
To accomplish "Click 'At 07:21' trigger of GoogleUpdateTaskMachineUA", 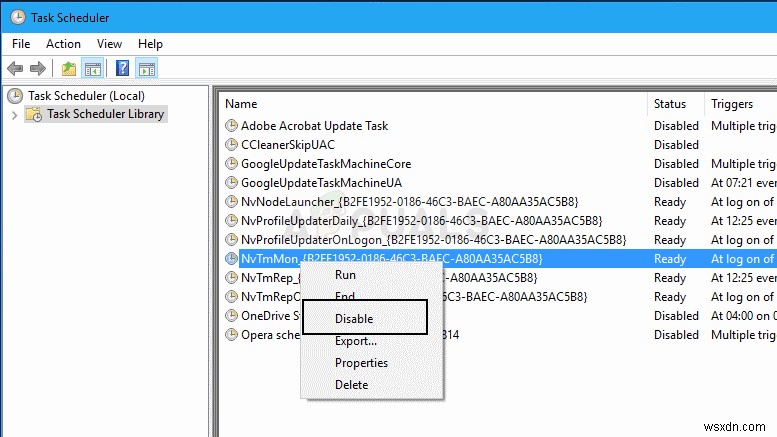I will pos(743,183).
